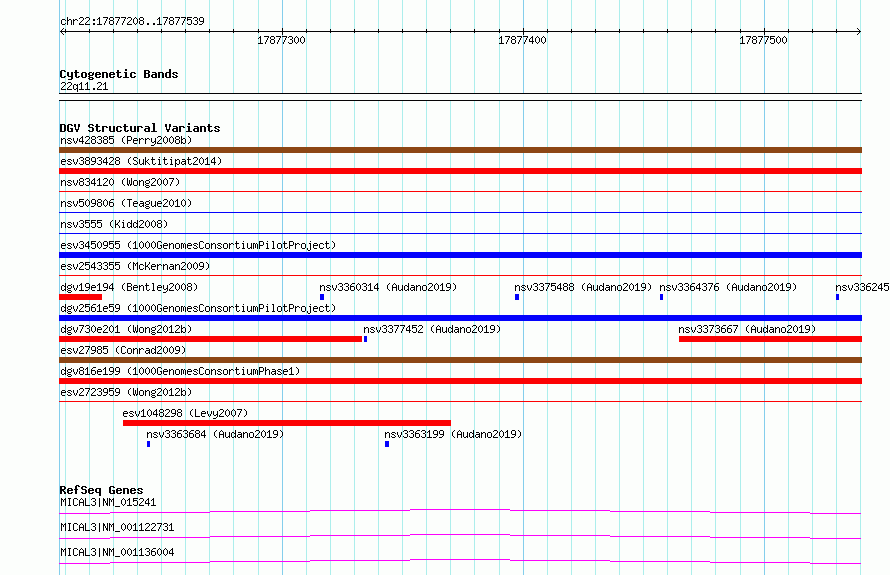Open dgv2561e59 (1000GenomesConsortiumPilotProject) label
This screenshot has height=575, width=890.
tap(198, 308)
